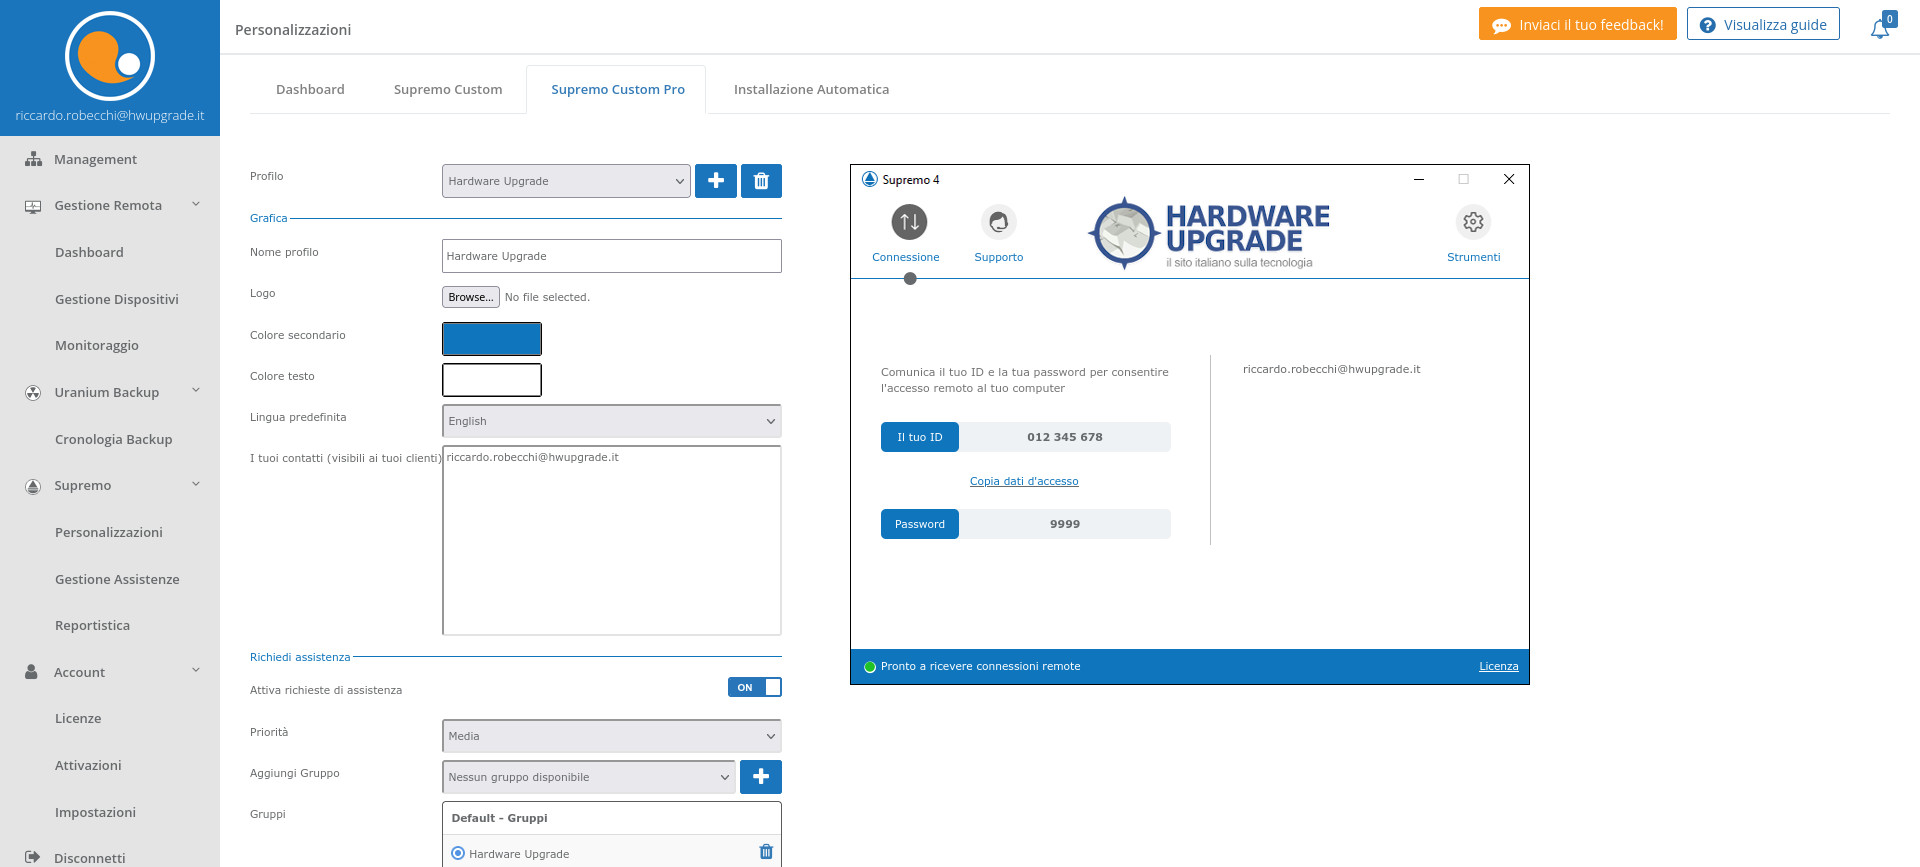Screen dimensions: 1920x867
Task: Open Strumenti gear icon in preview
Action: (1473, 222)
